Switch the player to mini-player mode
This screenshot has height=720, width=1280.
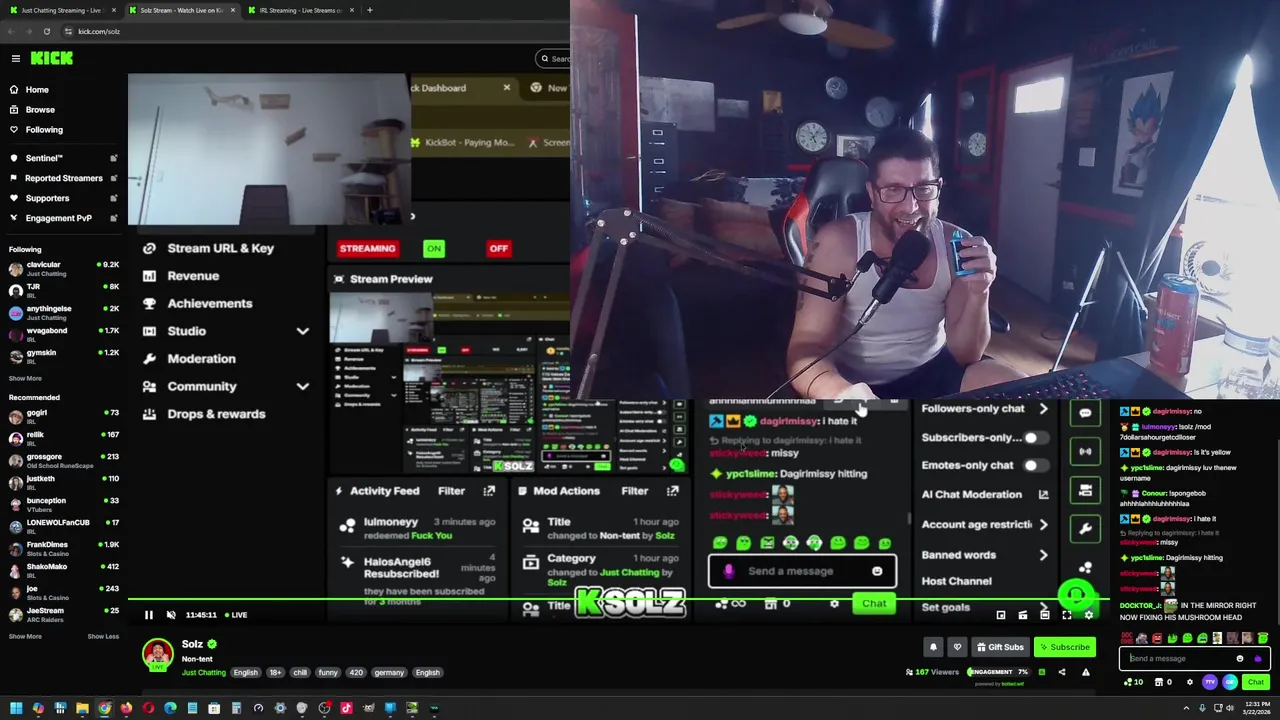coord(1001,615)
